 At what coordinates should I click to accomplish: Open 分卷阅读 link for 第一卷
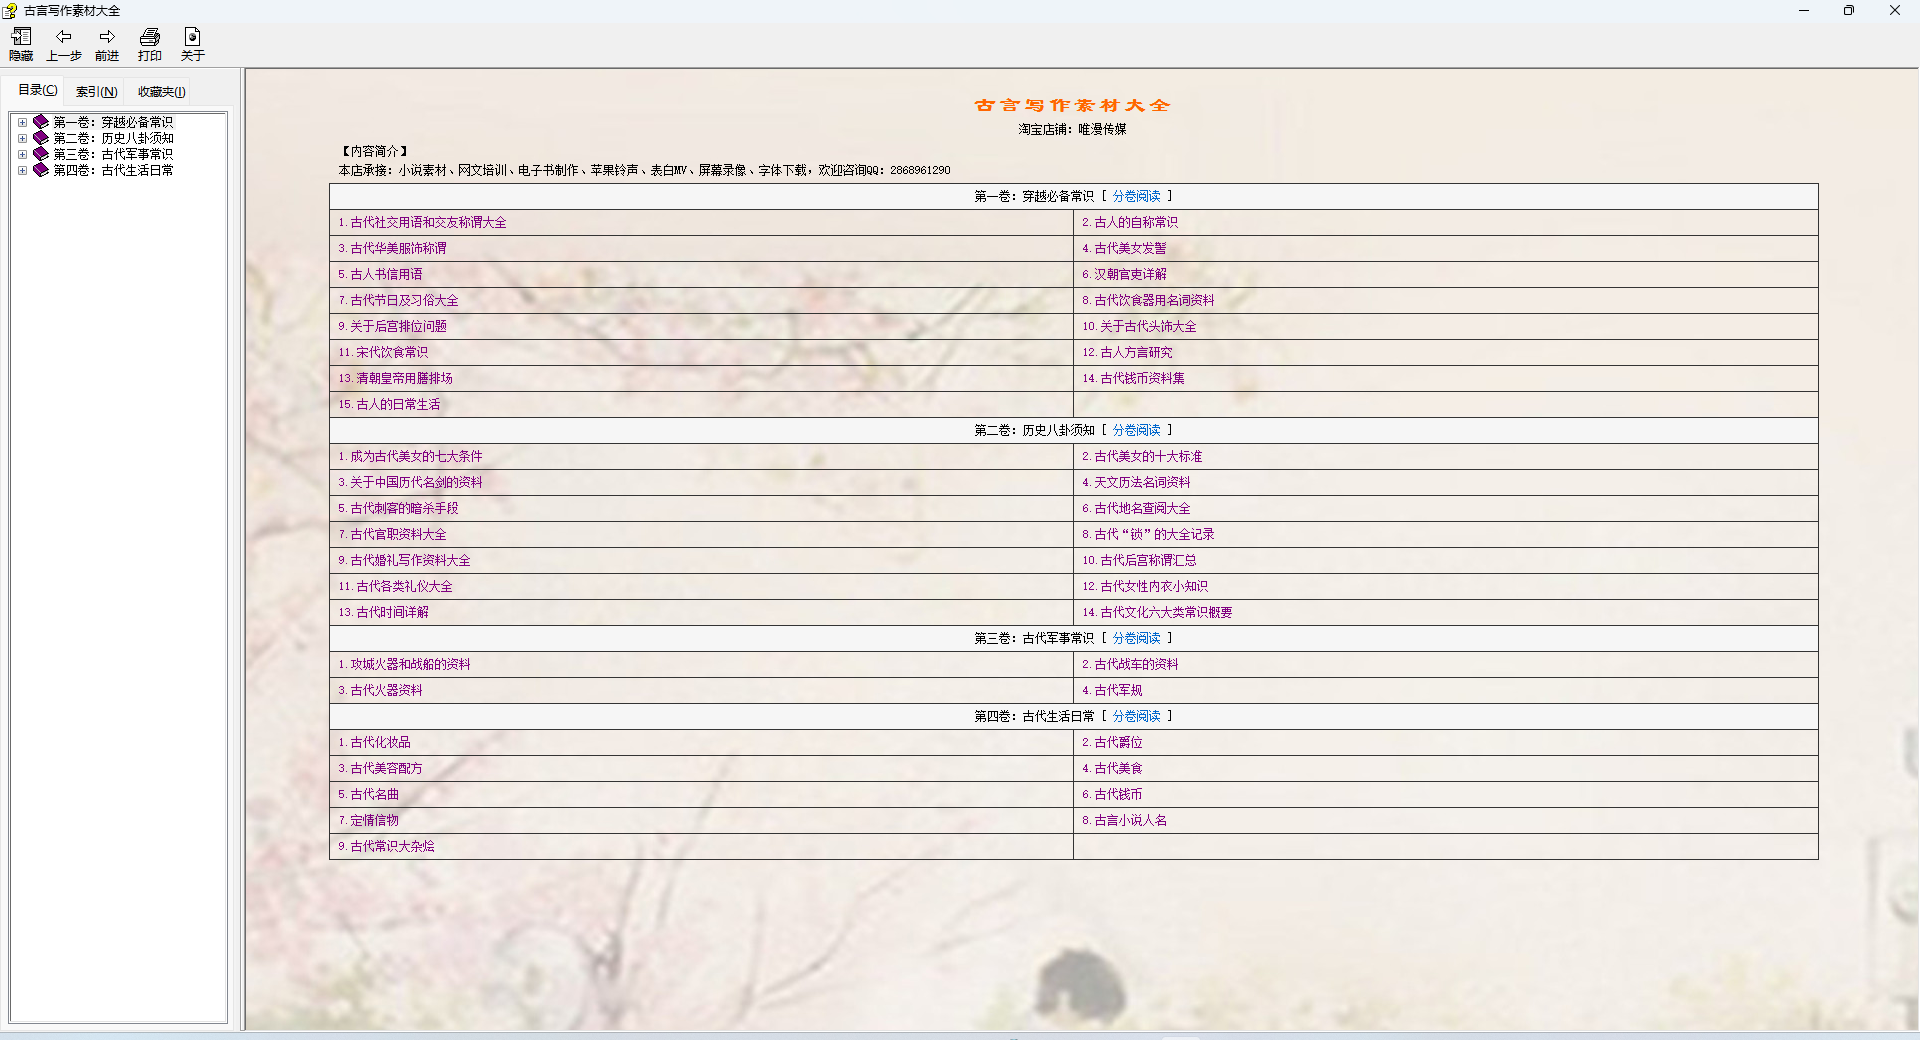pos(1136,196)
